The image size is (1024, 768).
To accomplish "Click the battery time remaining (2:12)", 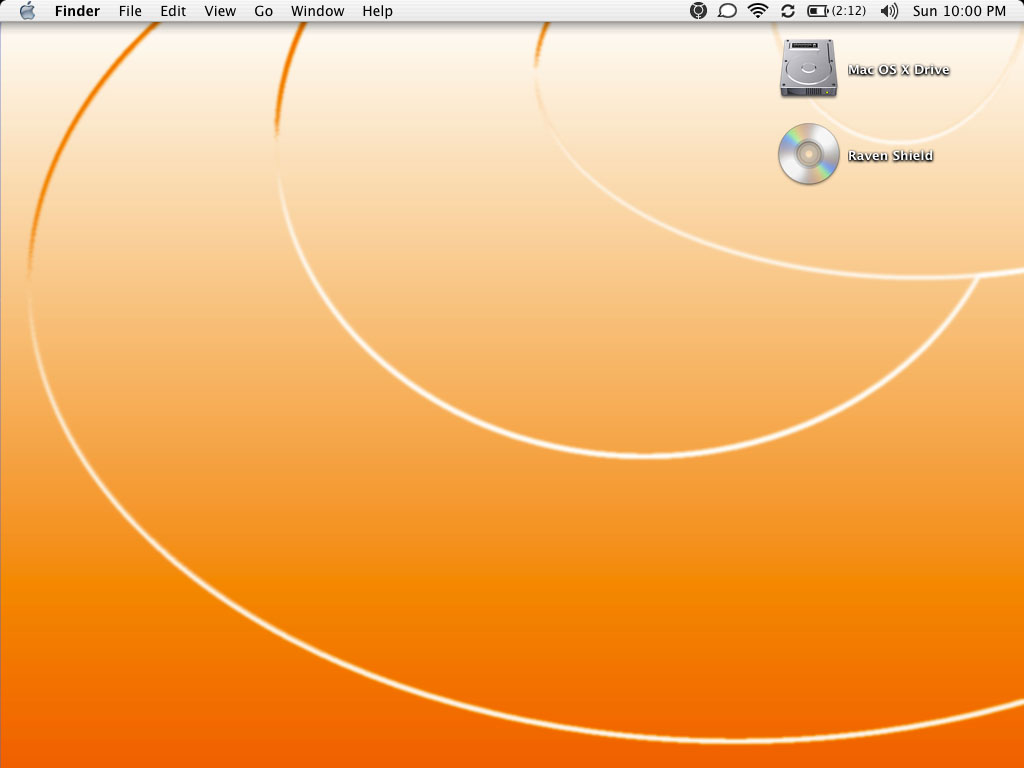I will click(x=848, y=11).
